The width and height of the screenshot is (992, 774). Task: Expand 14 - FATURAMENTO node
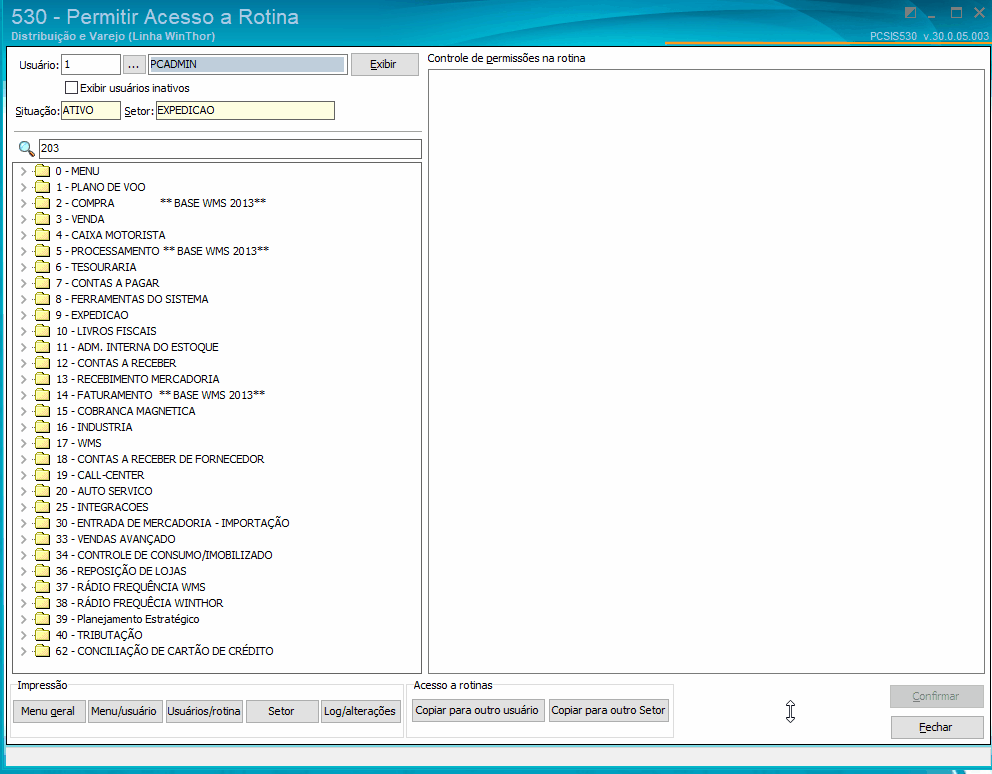[23, 395]
